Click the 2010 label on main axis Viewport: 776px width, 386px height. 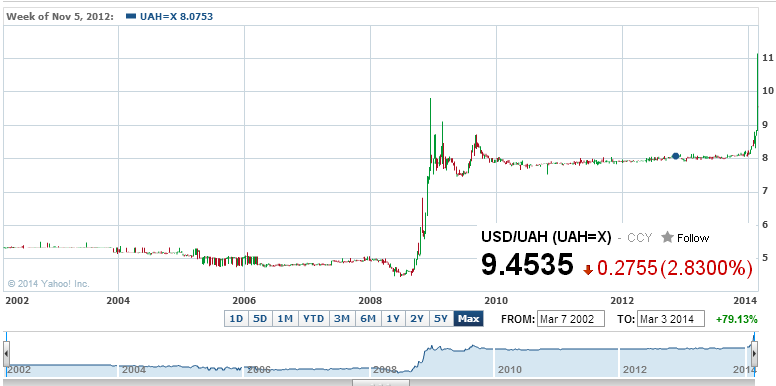[496, 300]
